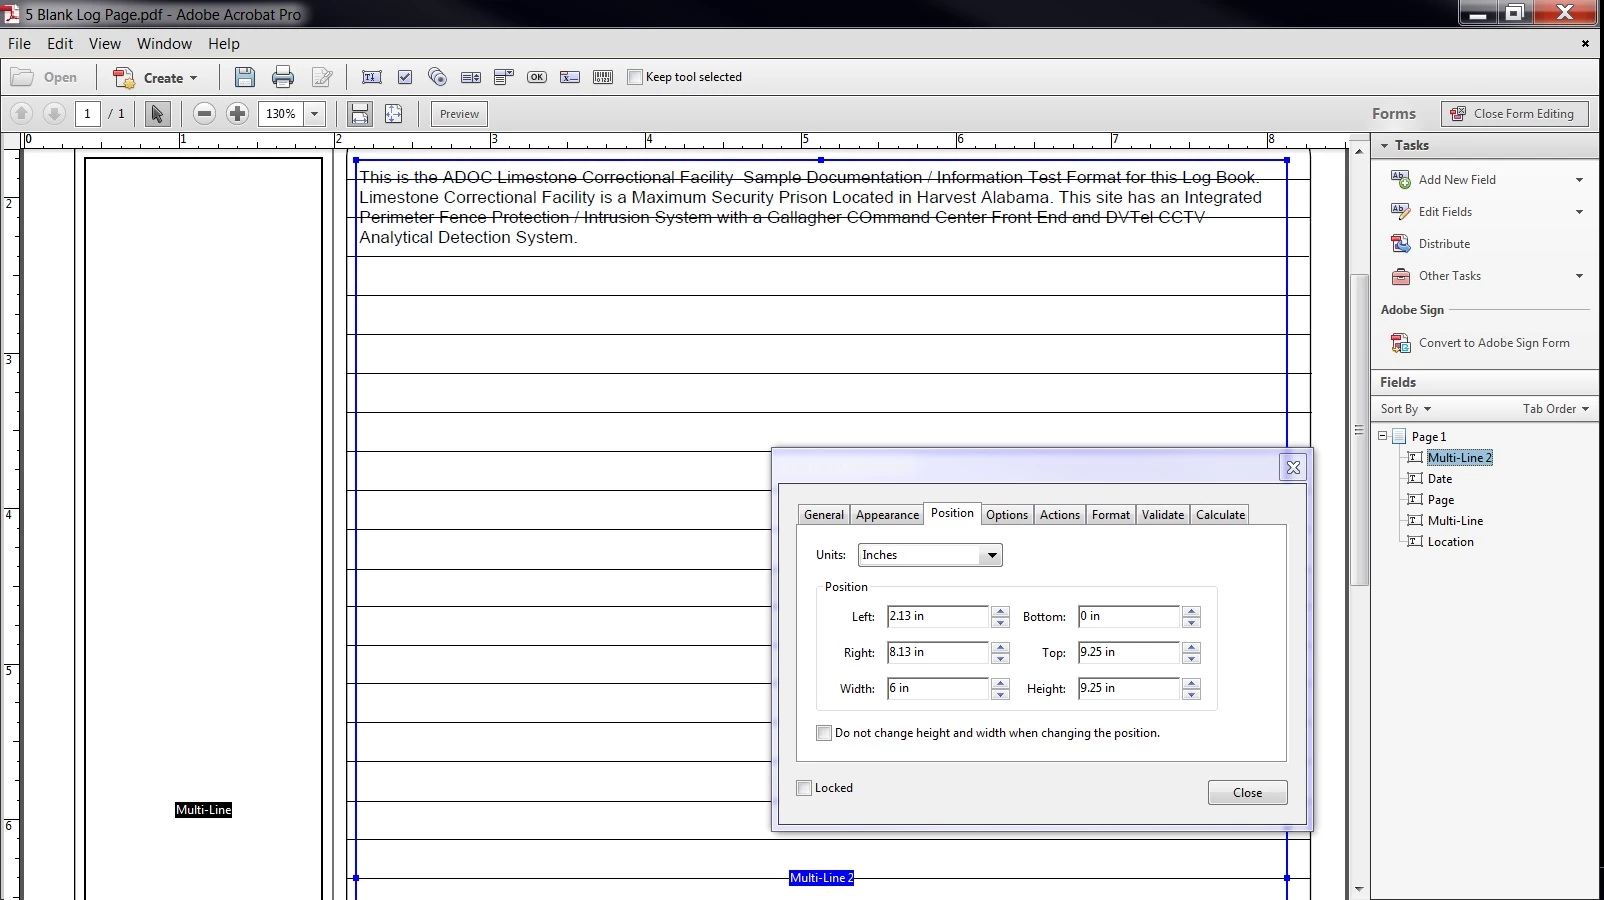1604x900 pixels.
Task: Select the Text Field tool
Action: tap(372, 77)
